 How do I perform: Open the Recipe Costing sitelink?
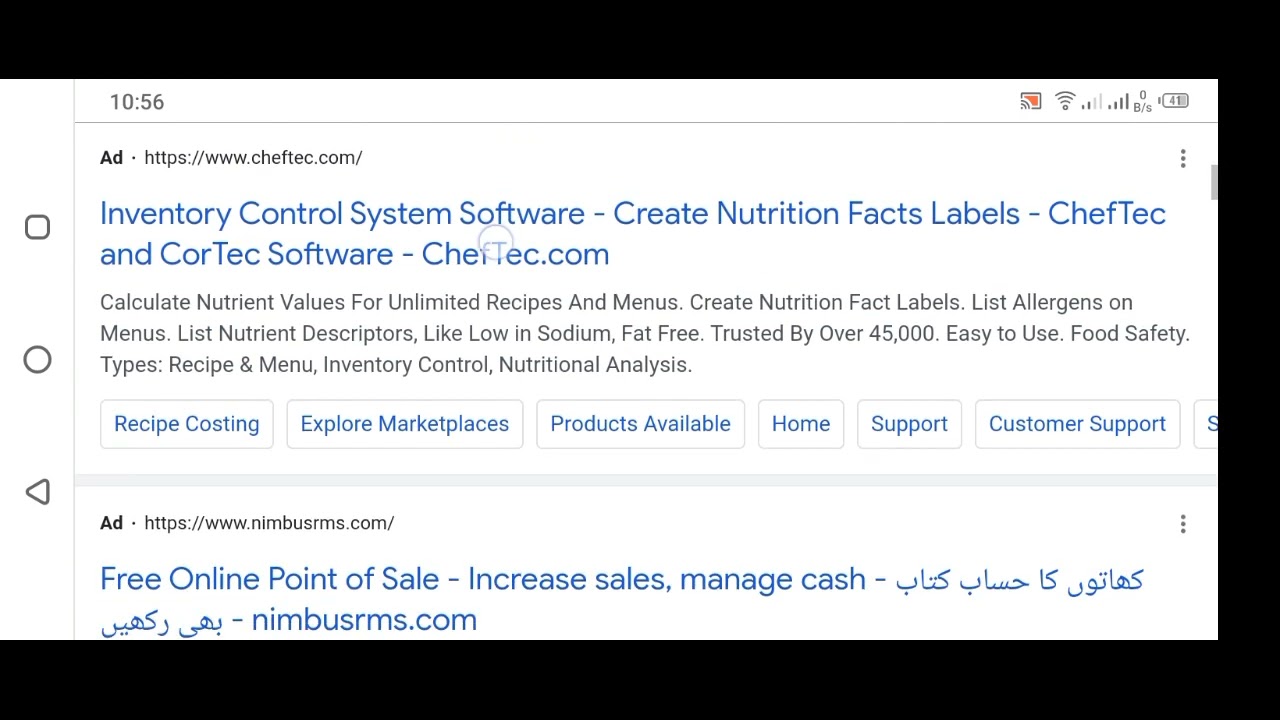187,424
